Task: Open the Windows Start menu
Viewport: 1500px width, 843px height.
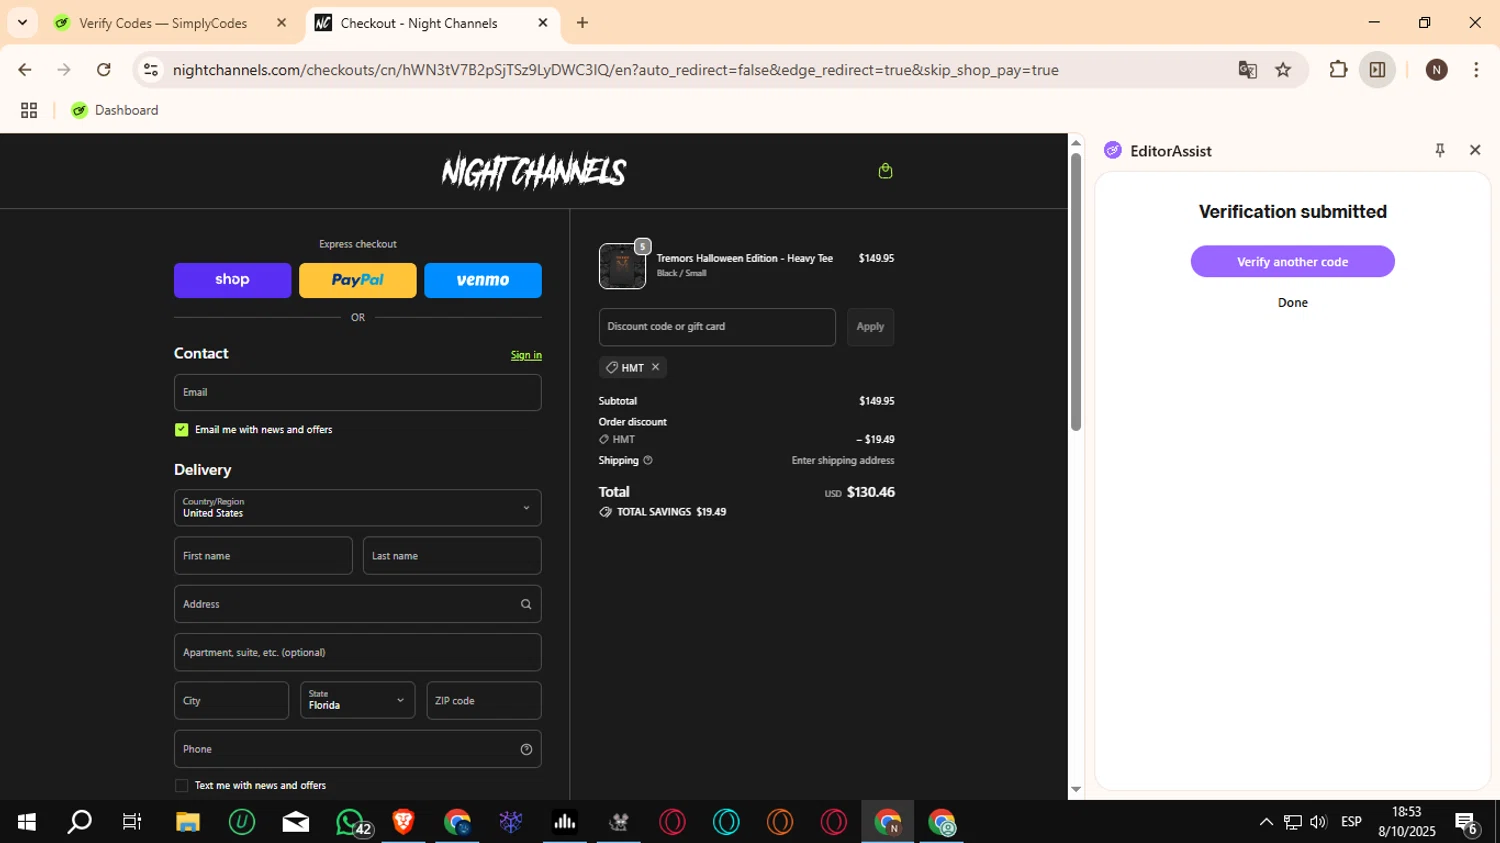Action: pos(26,822)
